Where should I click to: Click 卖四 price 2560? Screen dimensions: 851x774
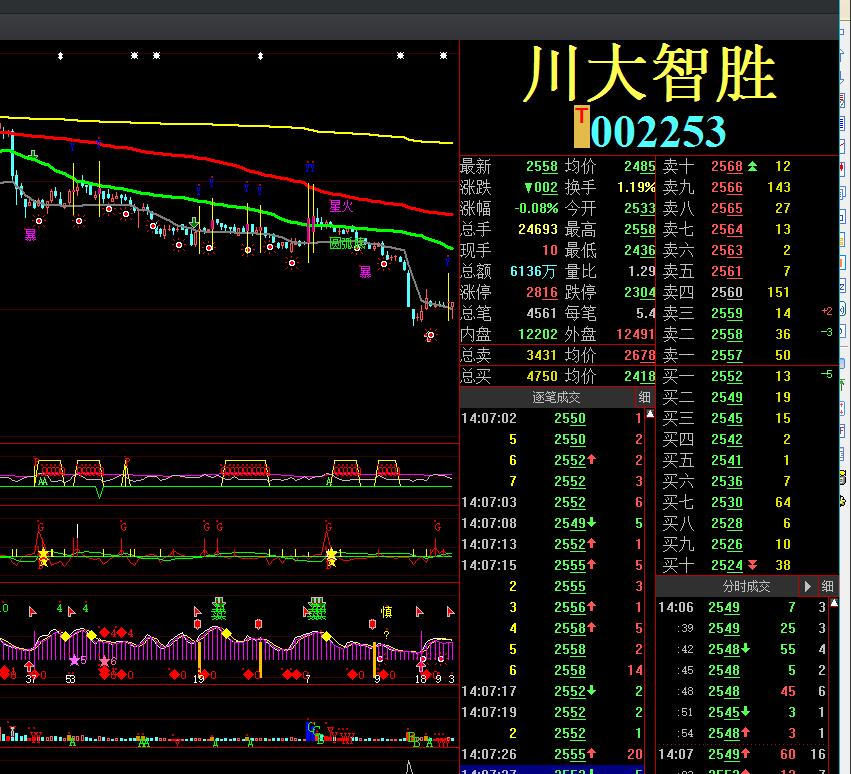click(727, 293)
